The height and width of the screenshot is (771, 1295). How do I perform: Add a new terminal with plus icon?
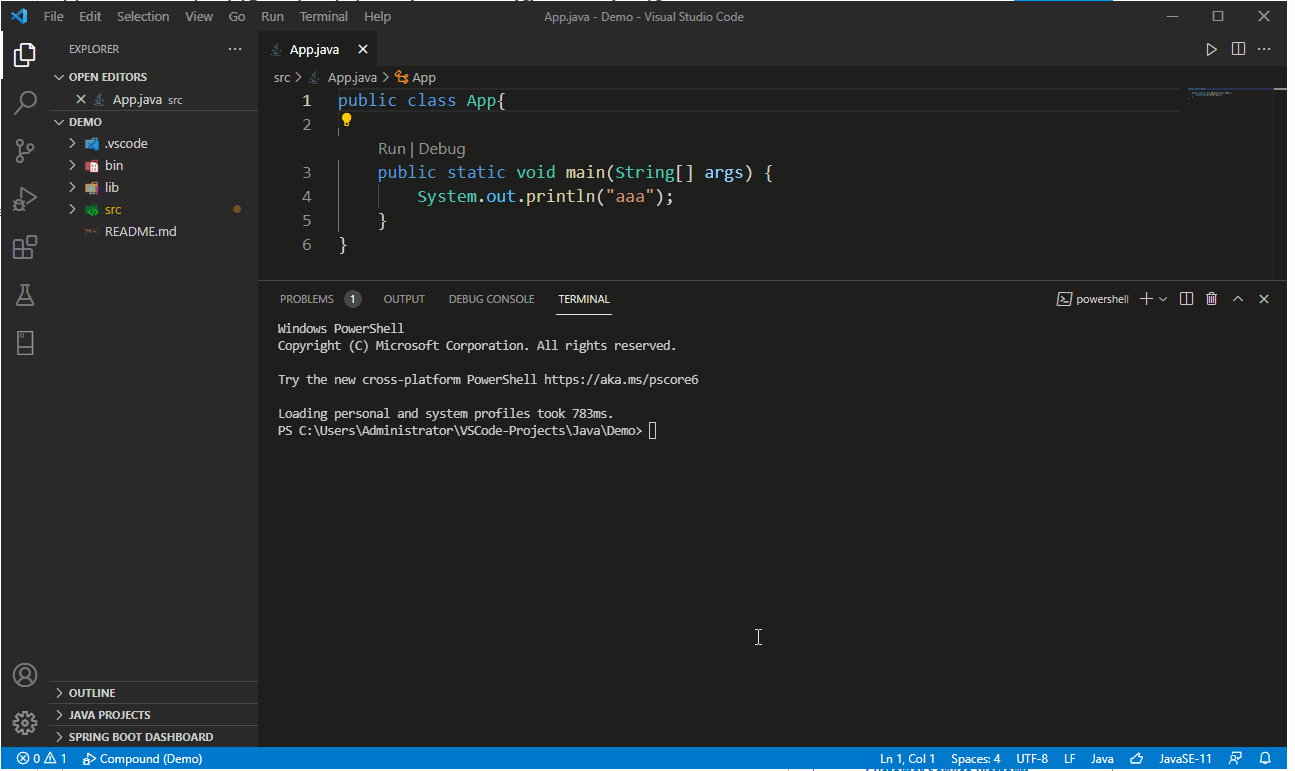click(1146, 299)
